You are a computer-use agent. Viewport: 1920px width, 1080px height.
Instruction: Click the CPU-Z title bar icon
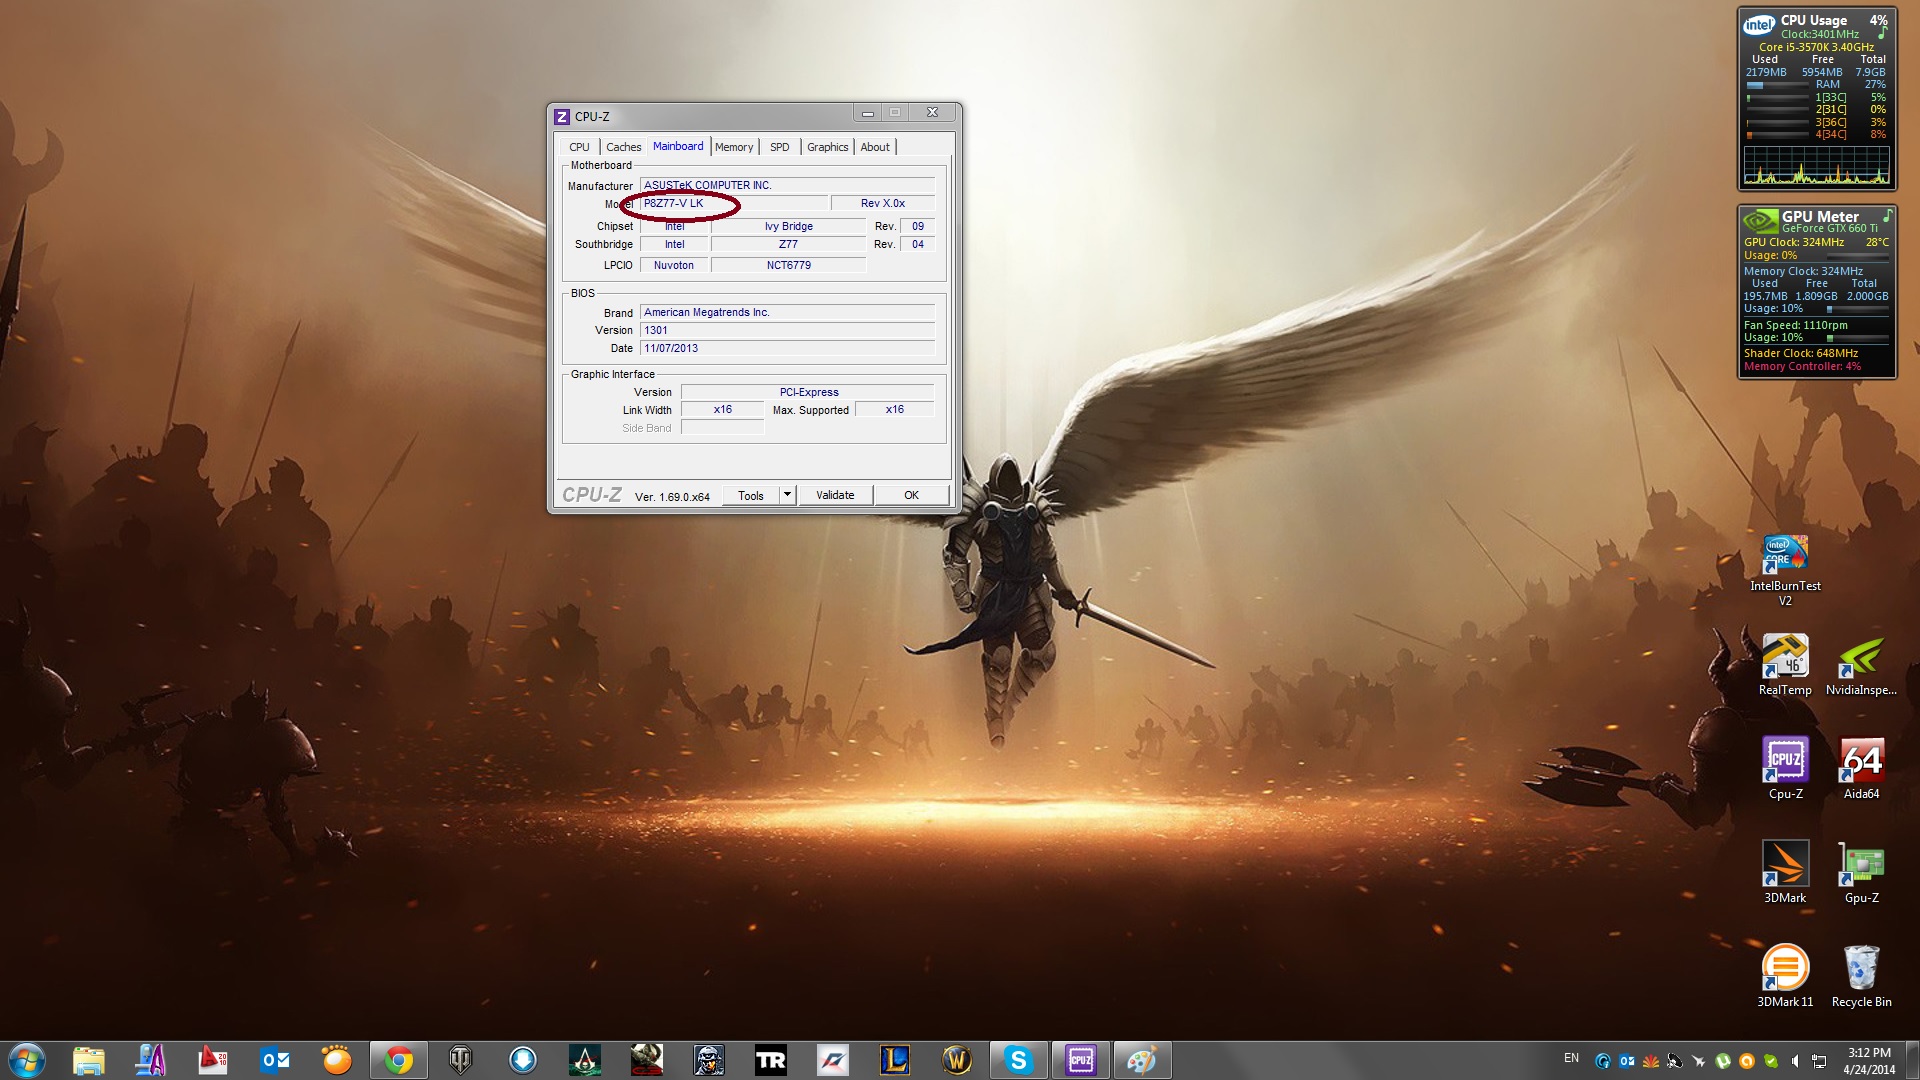click(x=562, y=117)
